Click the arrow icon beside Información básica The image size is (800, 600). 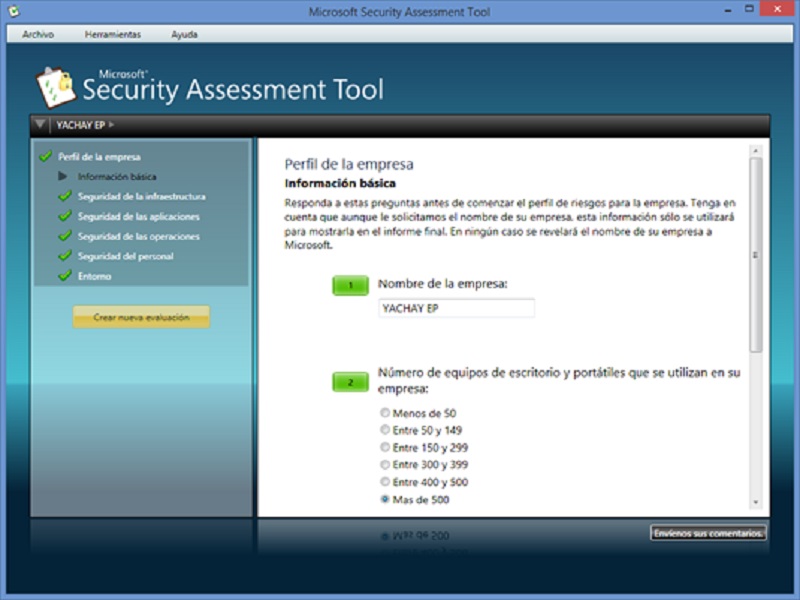pyautogui.click(x=63, y=176)
